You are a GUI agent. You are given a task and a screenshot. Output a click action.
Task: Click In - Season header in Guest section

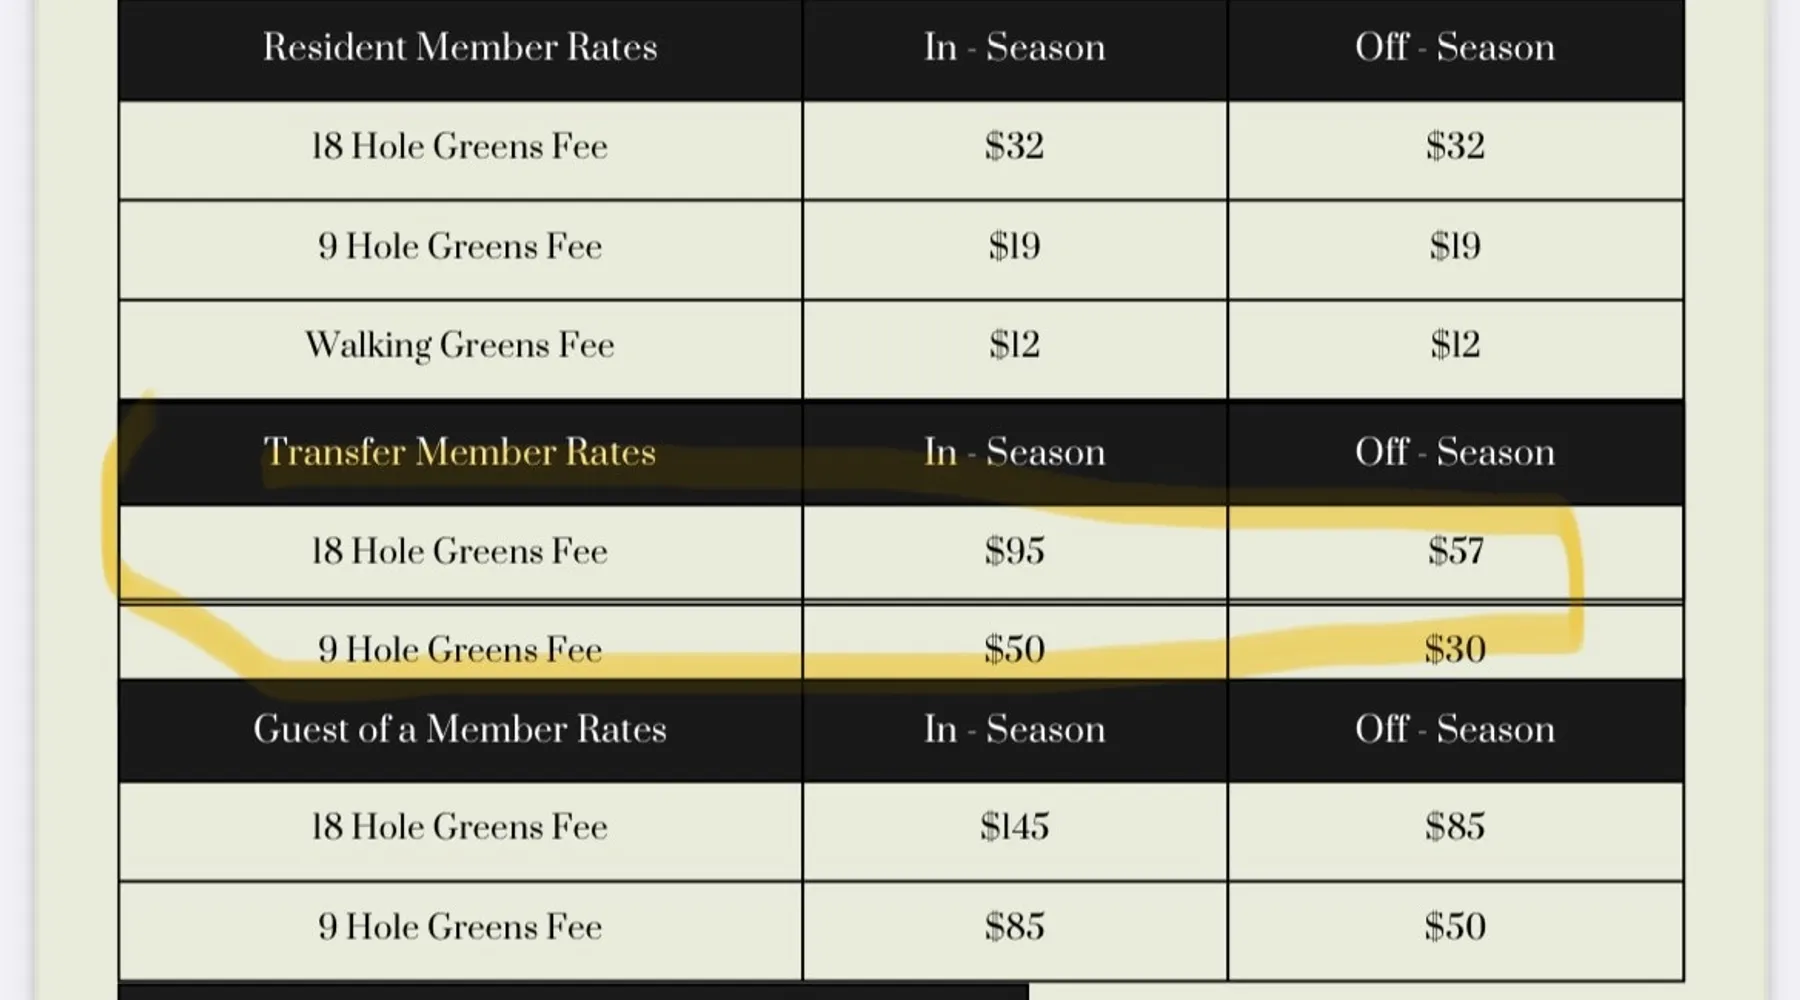click(x=1014, y=729)
